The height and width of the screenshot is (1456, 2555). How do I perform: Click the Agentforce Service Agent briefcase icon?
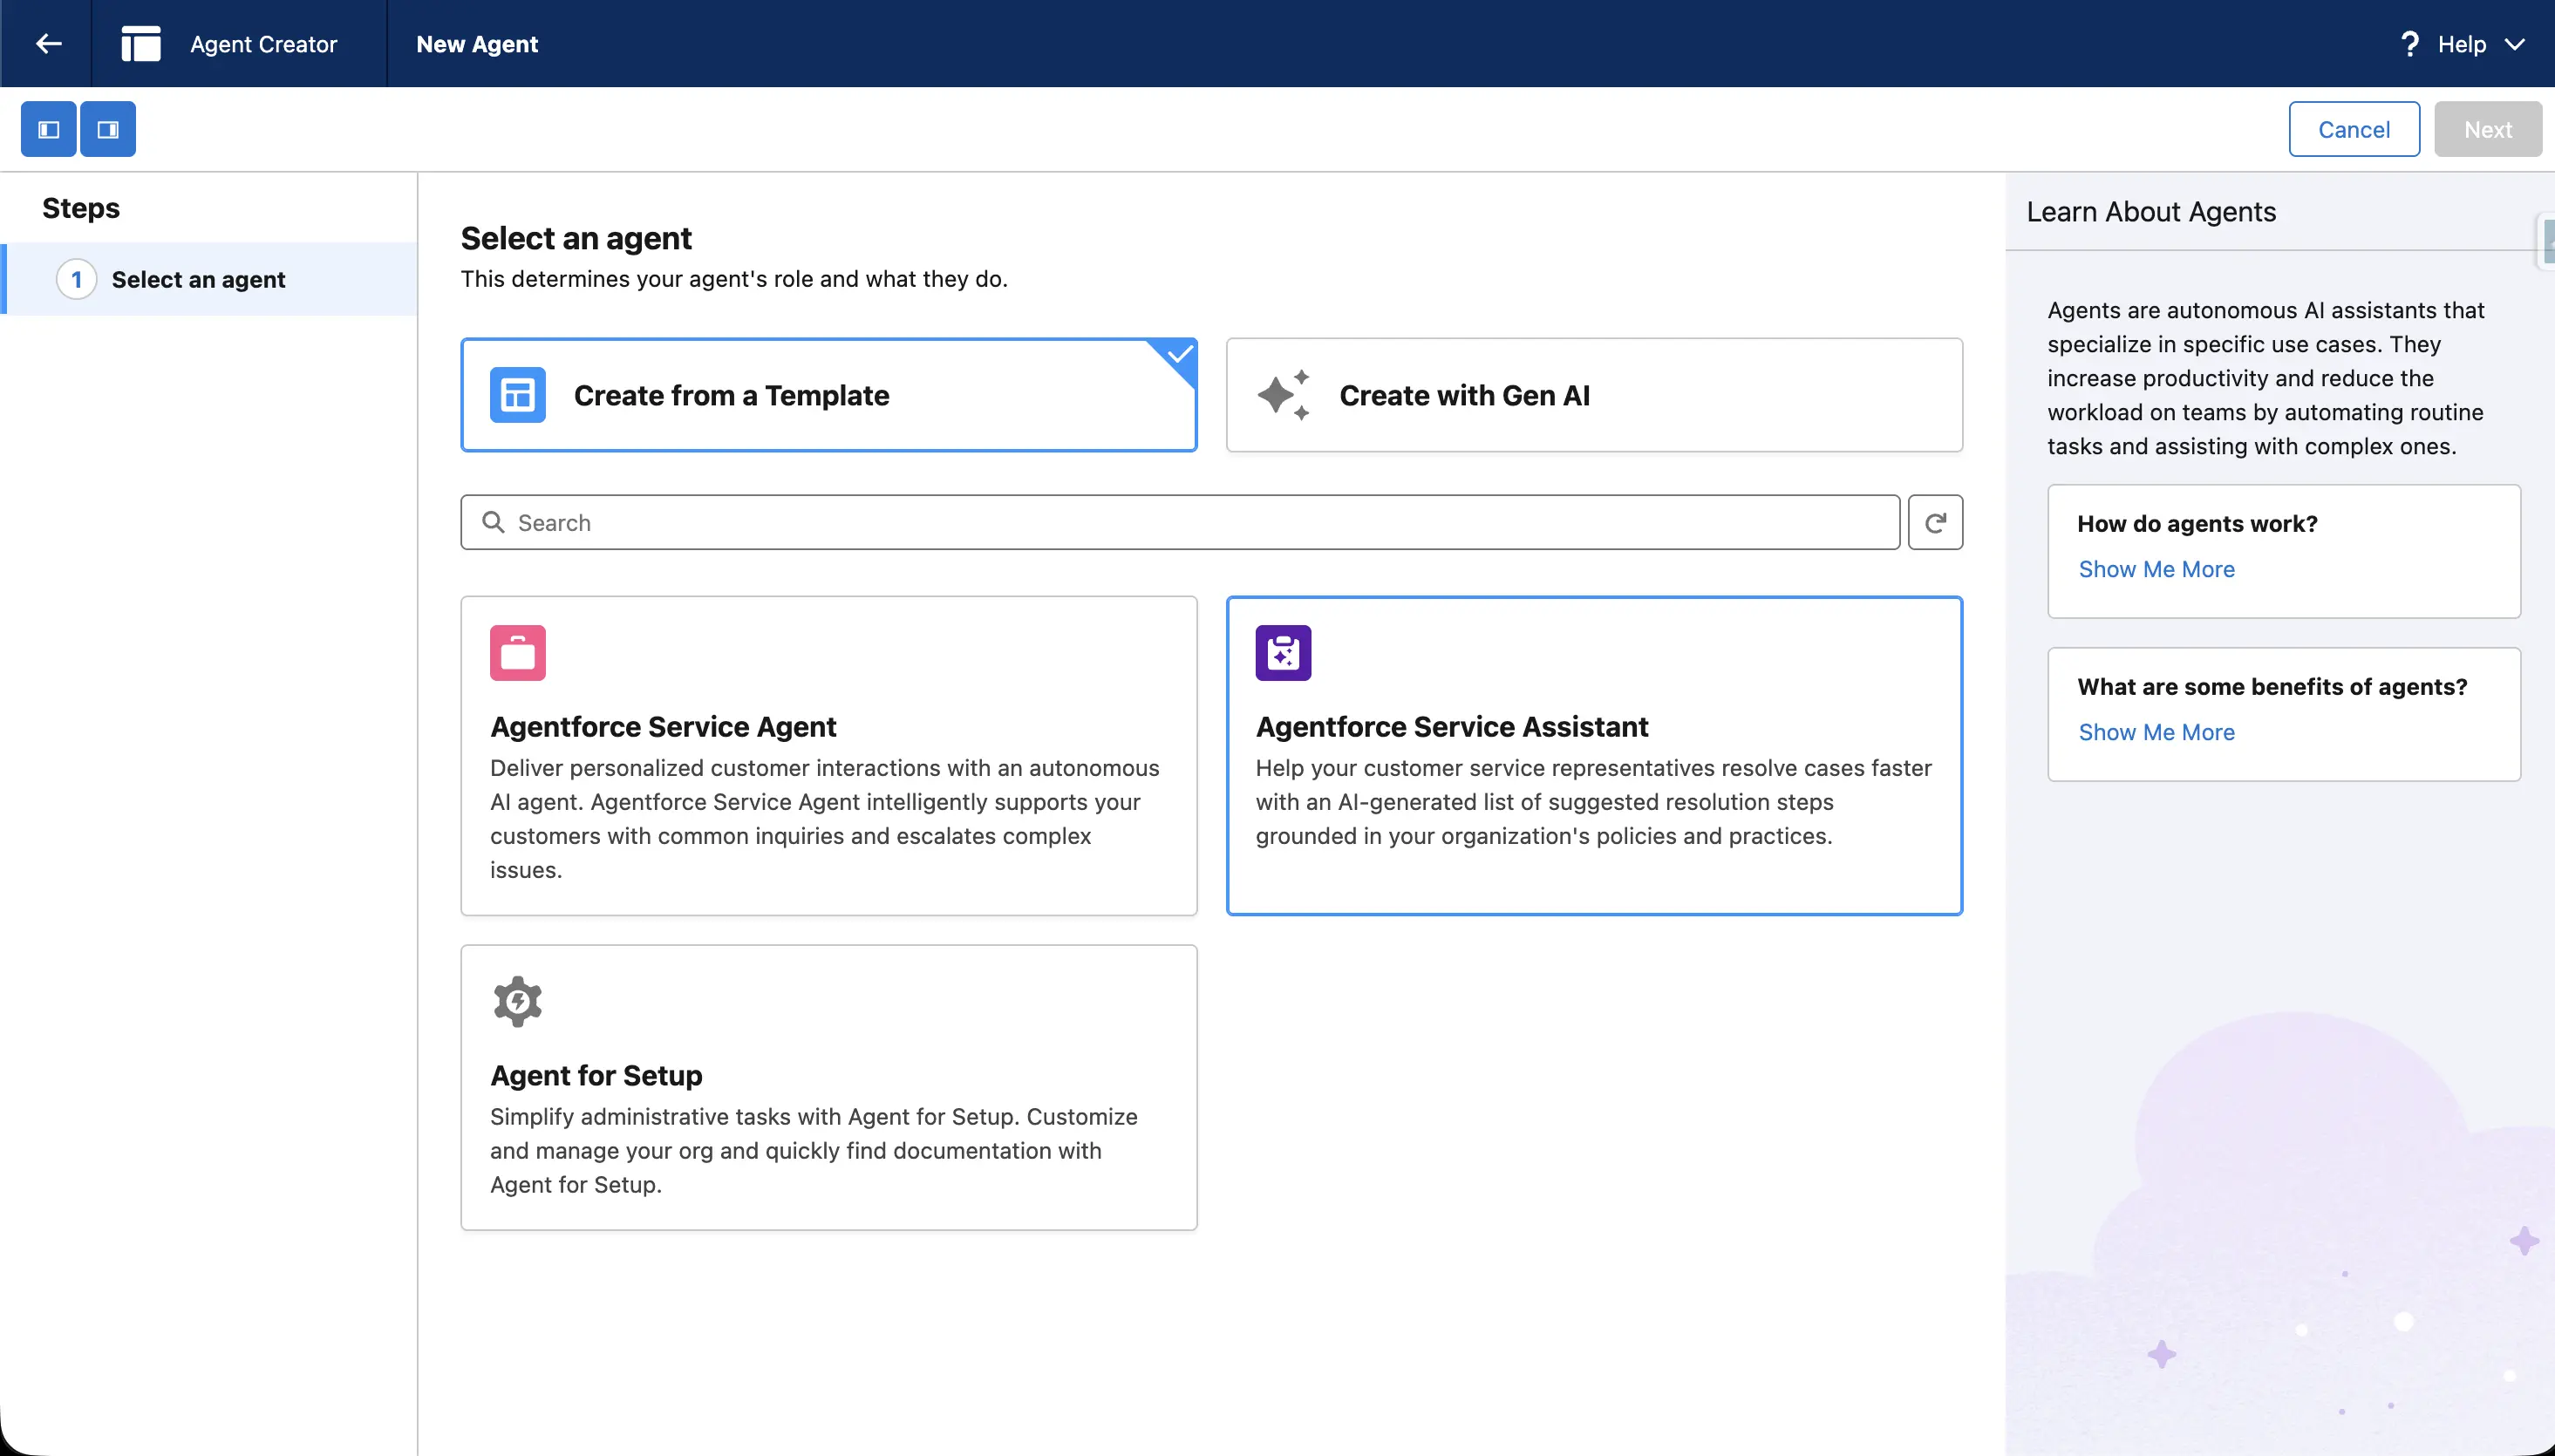[517, 652]
